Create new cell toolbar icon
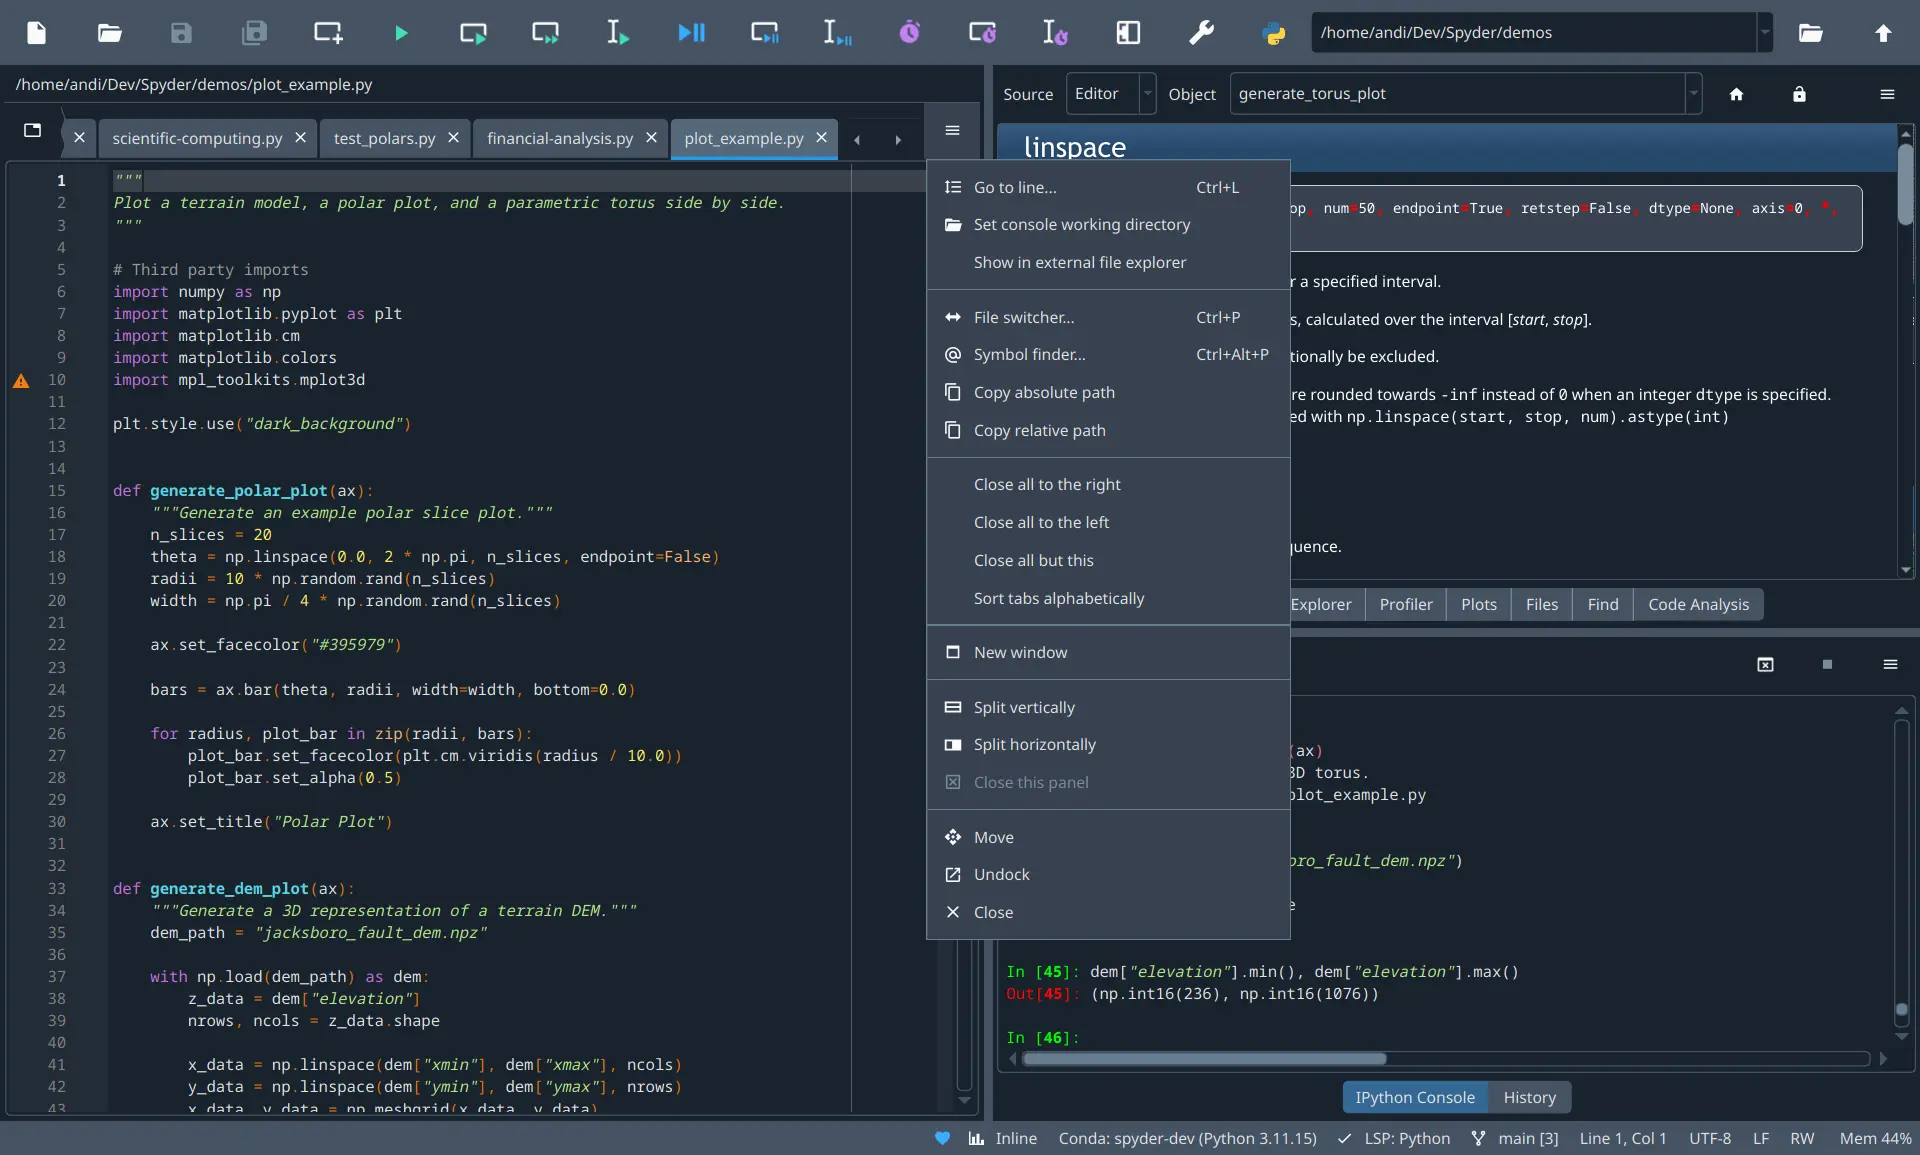 (328, 33)
